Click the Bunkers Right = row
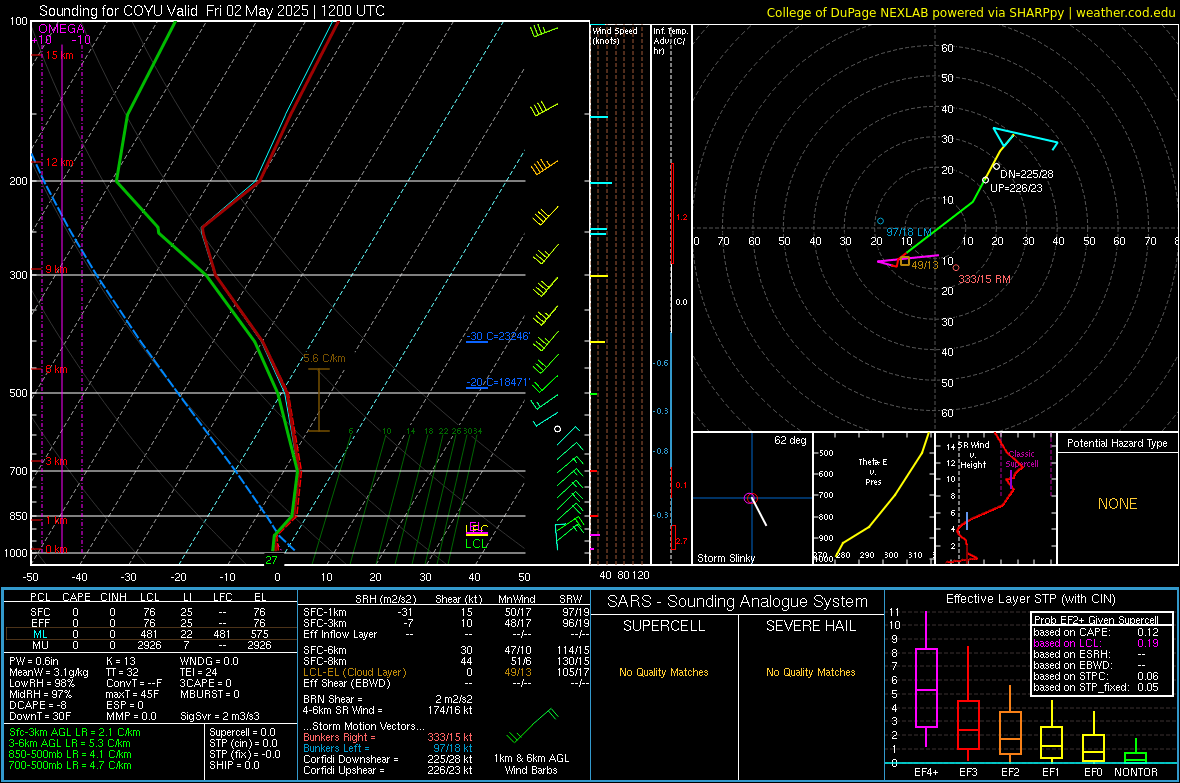The height and width of the screenshot is (783, 1180). tap(388, 737)
